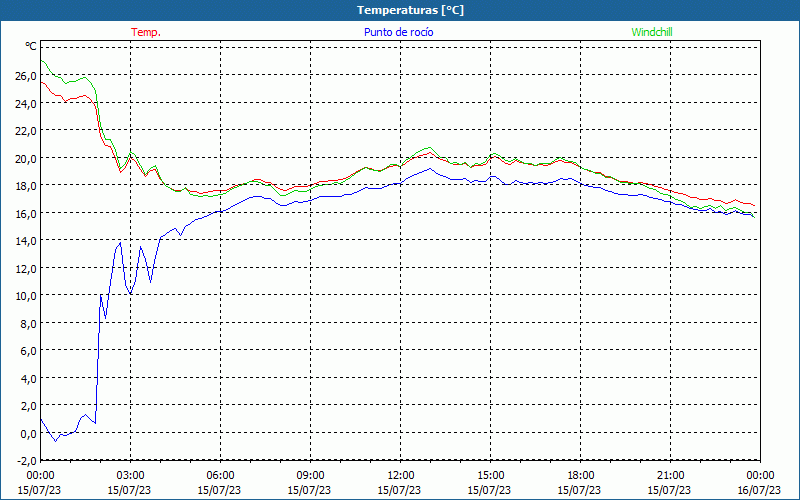Click the 26,0 y-axis value
The height and width of the screenshot is (500, 800).
(x=27, y=76)
